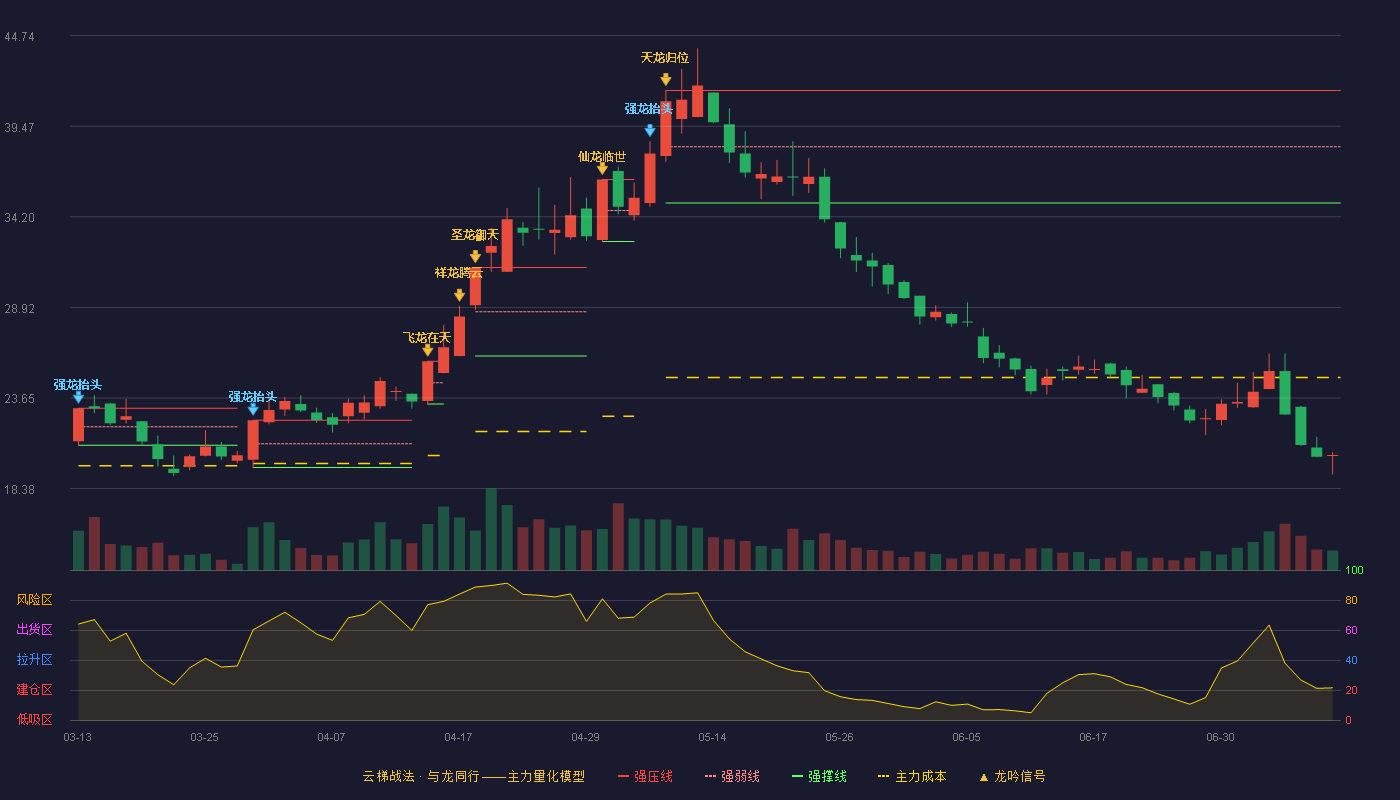Click the long solid green support line
Image resolution: width=1400 pixels, height=800 pixels.
1003,203
